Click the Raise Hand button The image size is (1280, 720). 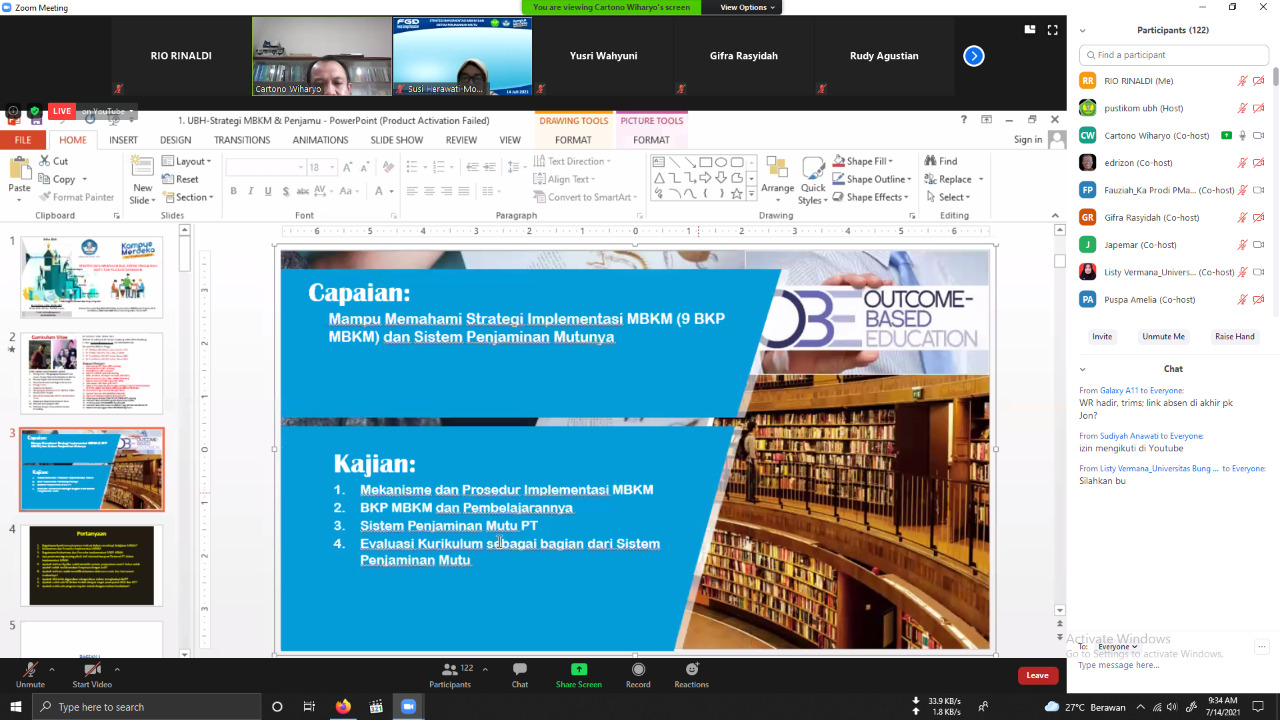tap(1234, 337)
